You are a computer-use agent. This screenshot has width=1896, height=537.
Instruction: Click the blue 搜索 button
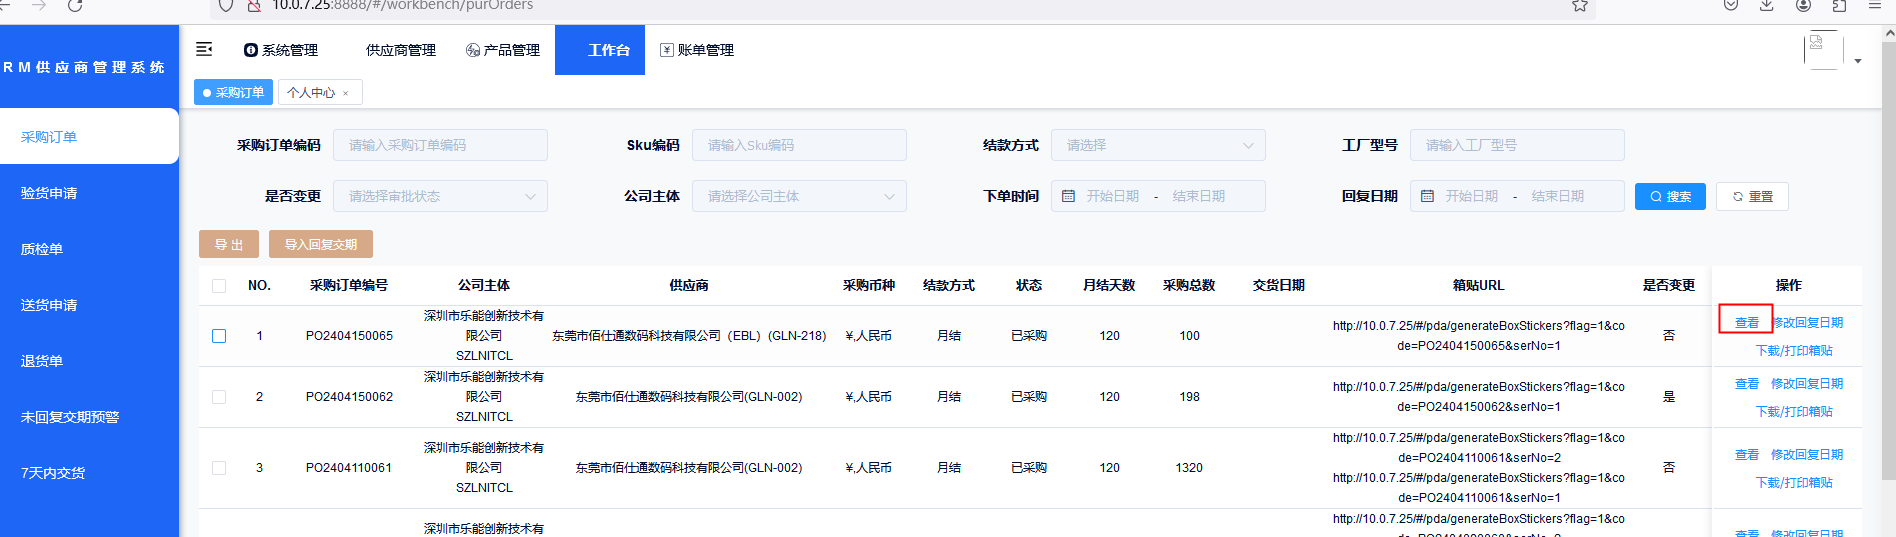(1670, 196)
